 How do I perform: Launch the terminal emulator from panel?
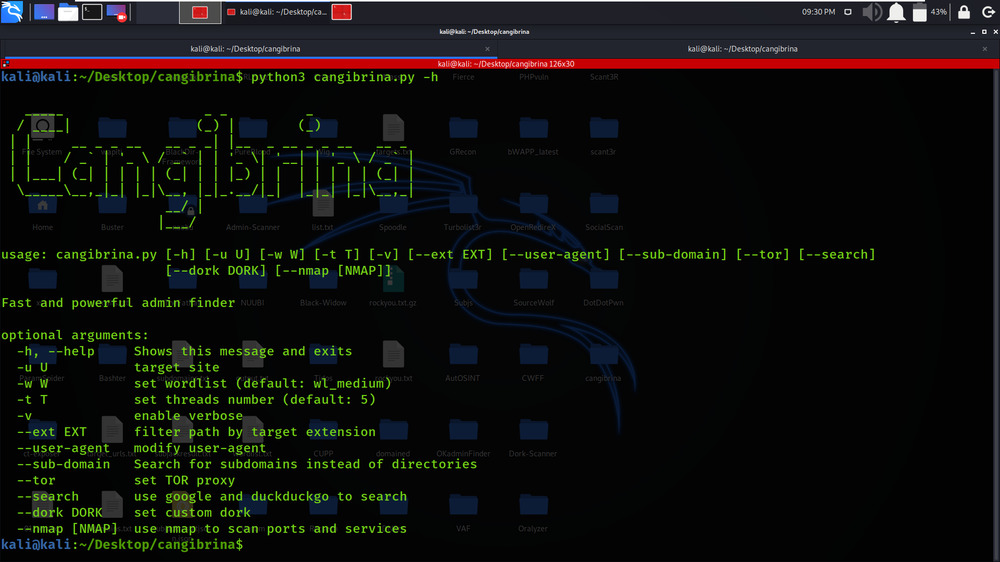tap(92, 12)
